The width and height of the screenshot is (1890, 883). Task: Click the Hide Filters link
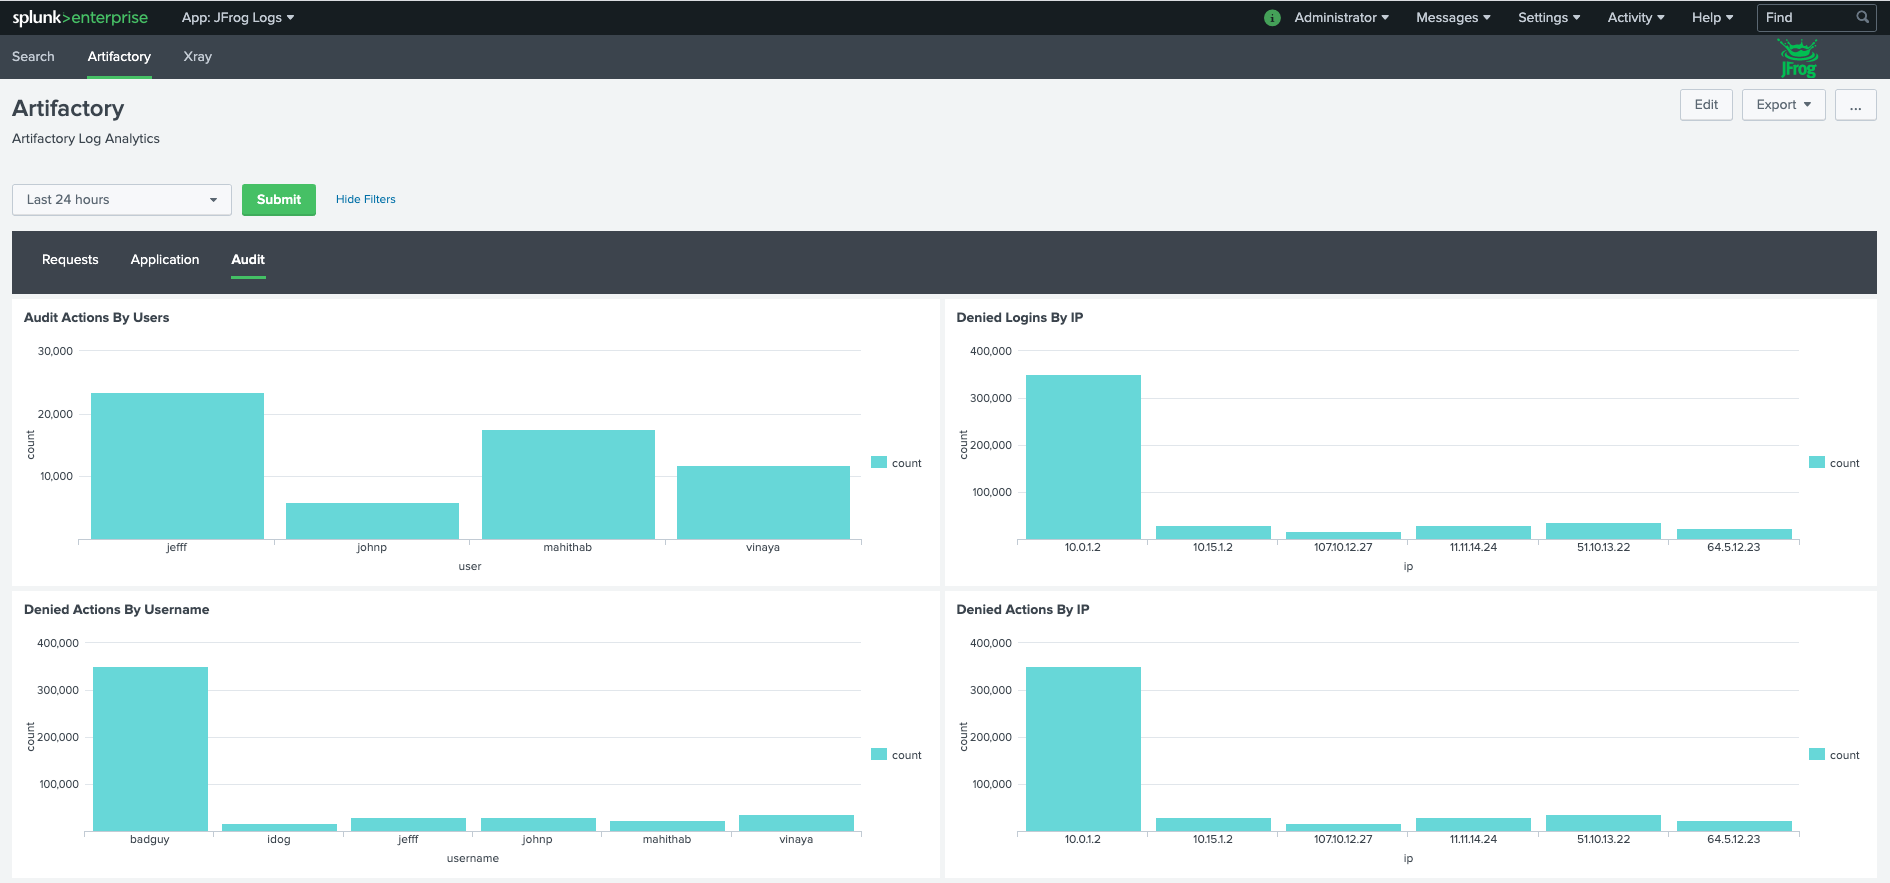366,200
